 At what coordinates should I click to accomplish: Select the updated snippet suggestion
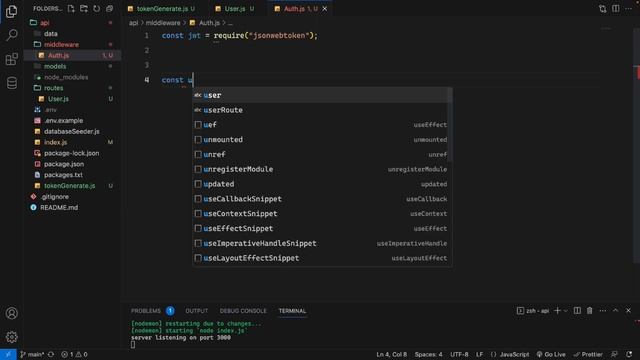pos(322,184)
